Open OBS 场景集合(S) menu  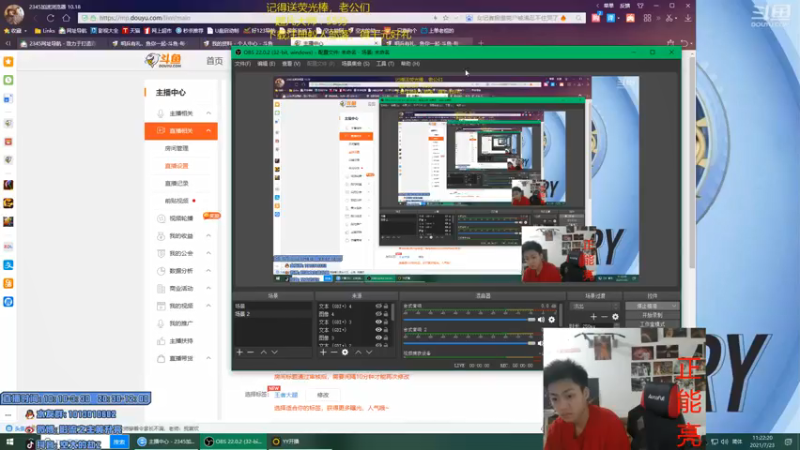pyautogui.click(x=355, y=64)
